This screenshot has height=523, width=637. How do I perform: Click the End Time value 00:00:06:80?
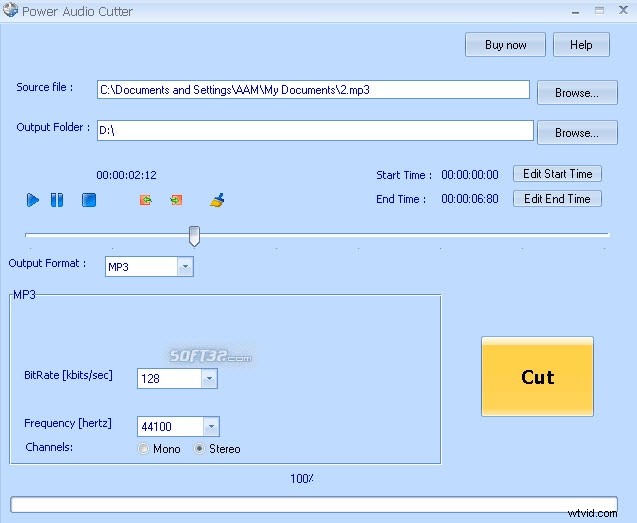point(470,199)
